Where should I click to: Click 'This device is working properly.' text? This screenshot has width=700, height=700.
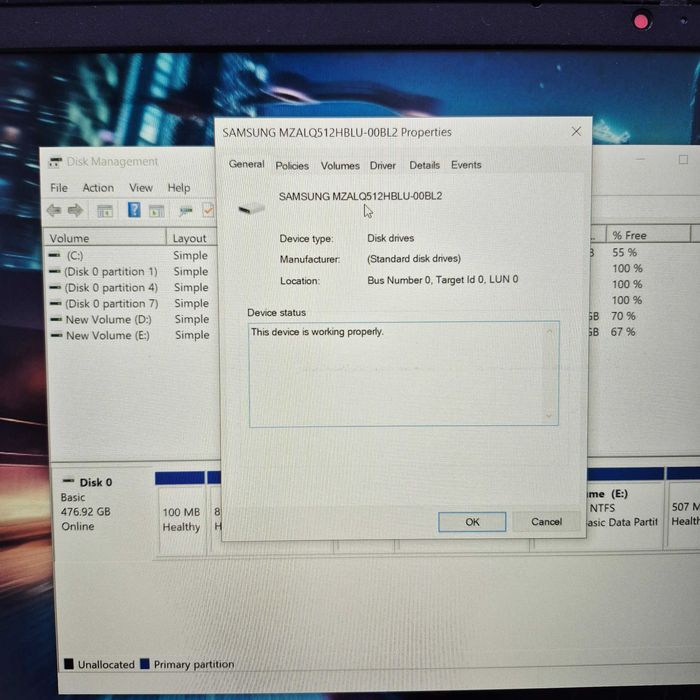pos(317,332)
